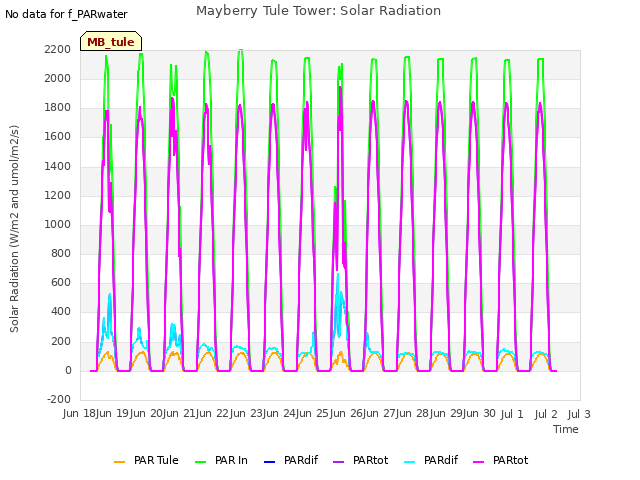Click the 1000 y-axis tick label
640x480 pixels.
point(58,224)
